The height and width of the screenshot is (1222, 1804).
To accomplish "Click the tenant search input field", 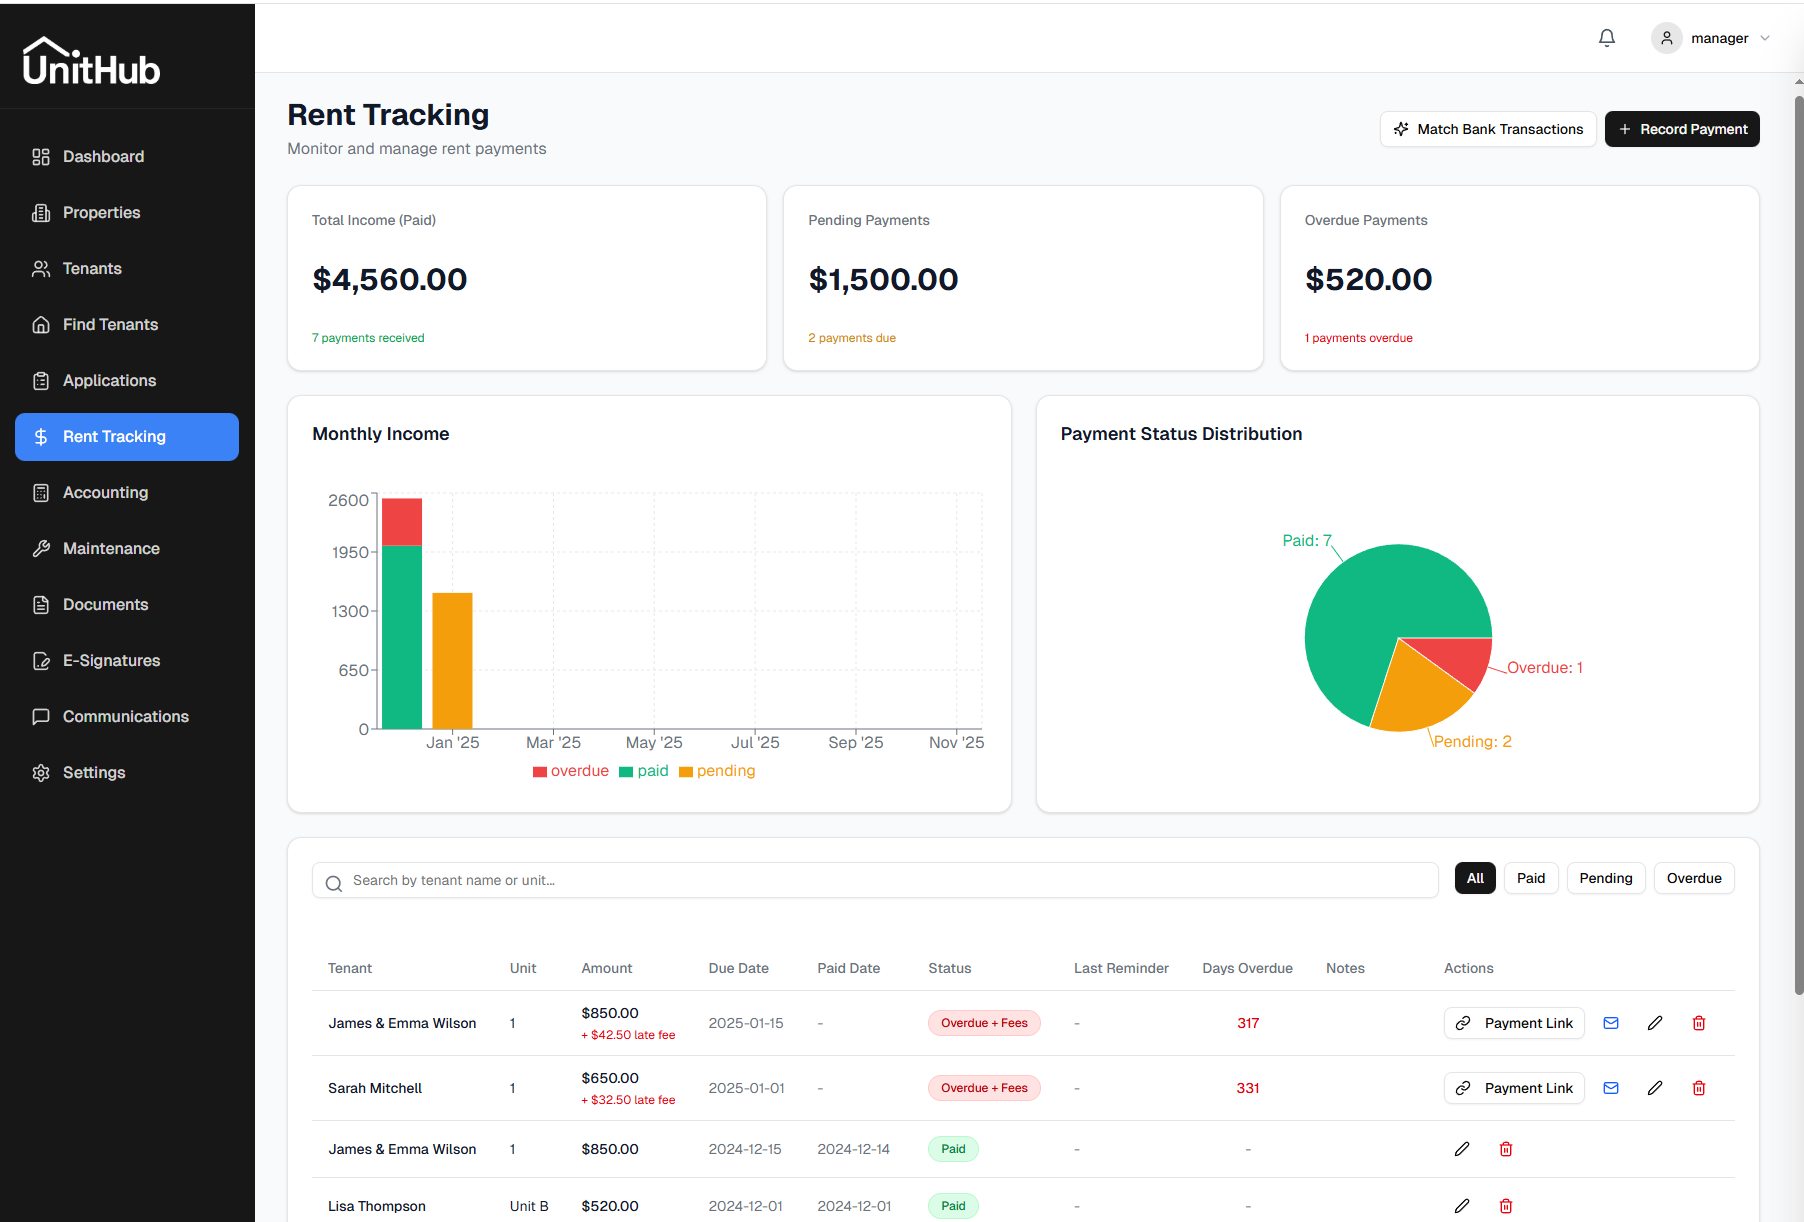I will click(875, 880).
